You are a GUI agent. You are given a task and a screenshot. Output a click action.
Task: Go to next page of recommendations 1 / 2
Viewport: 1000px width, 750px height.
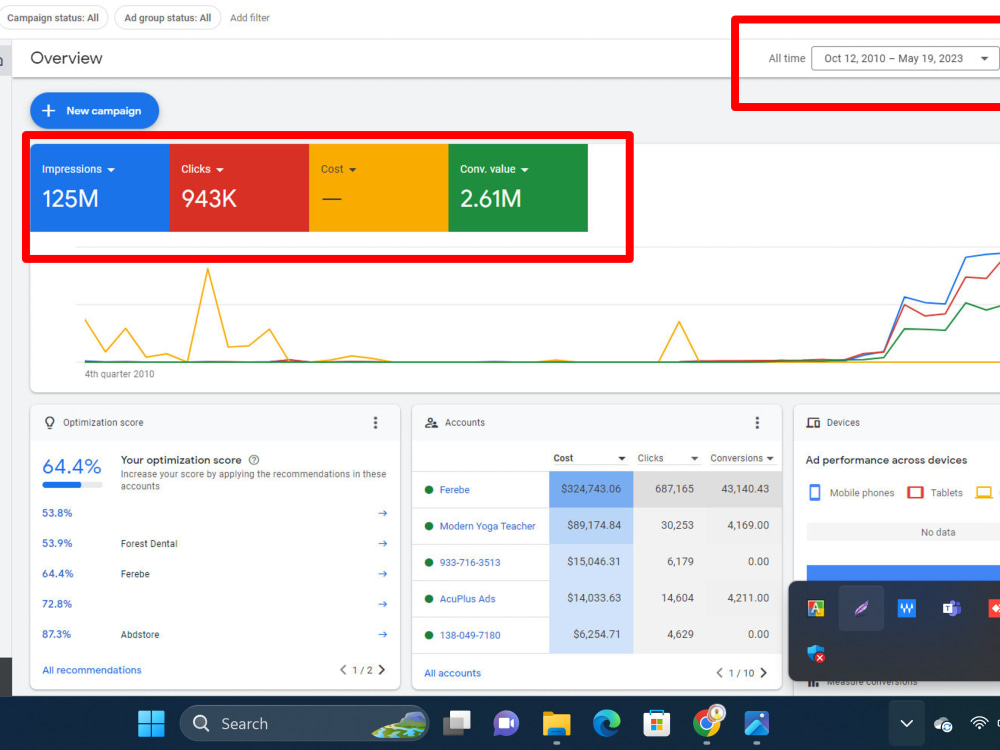pyautogui.click(x=382, y=670)
